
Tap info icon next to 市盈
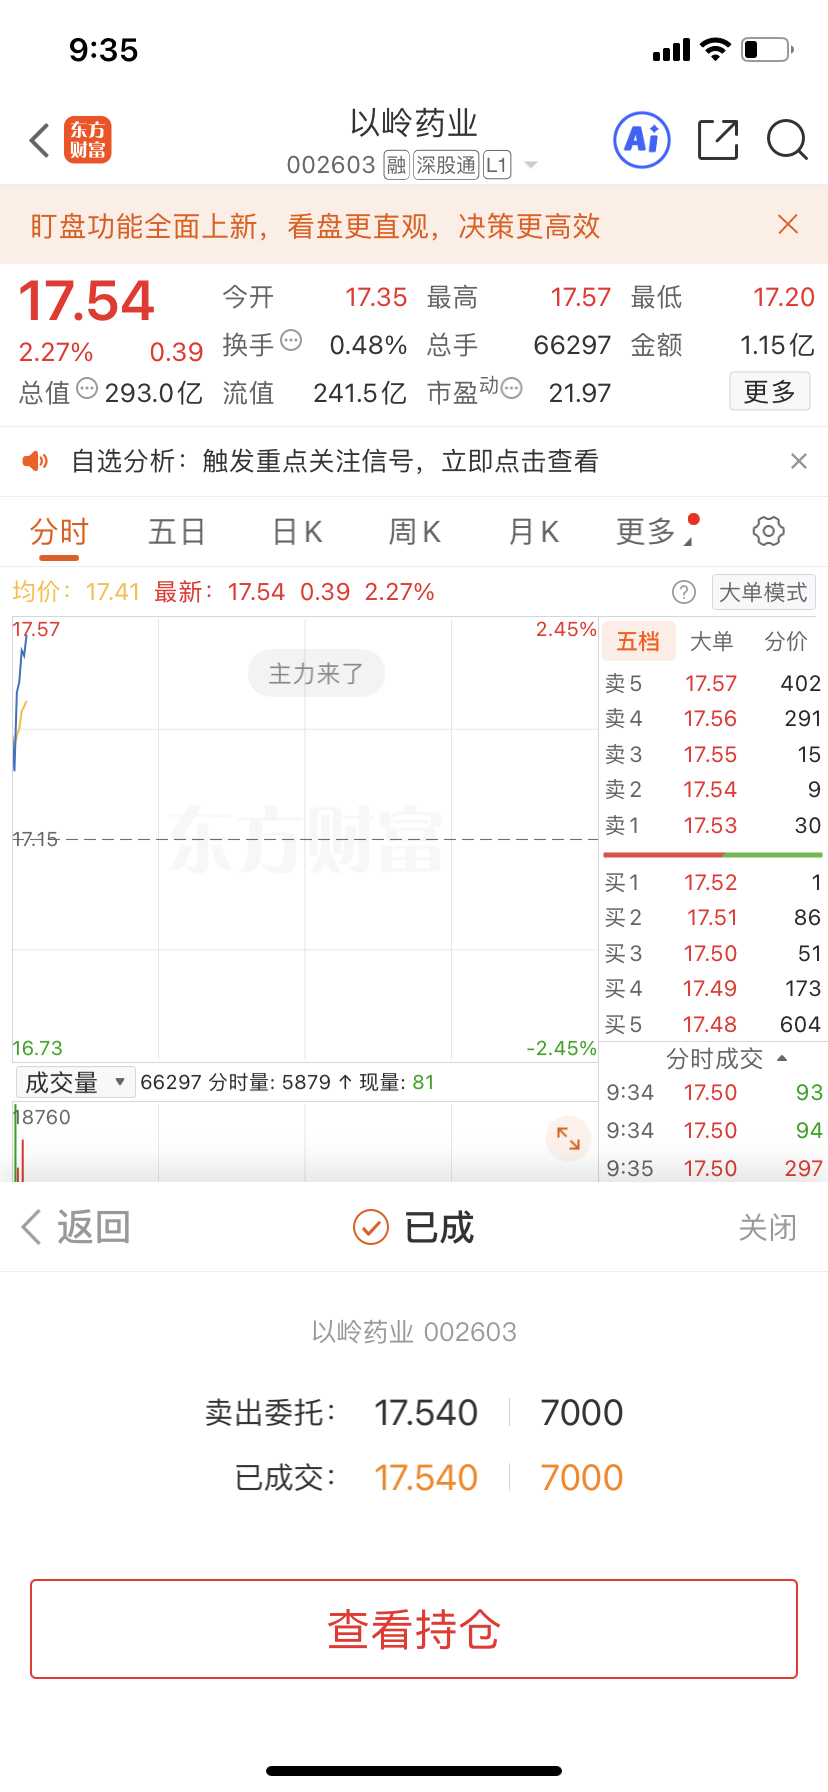click(x=511, y=388)
